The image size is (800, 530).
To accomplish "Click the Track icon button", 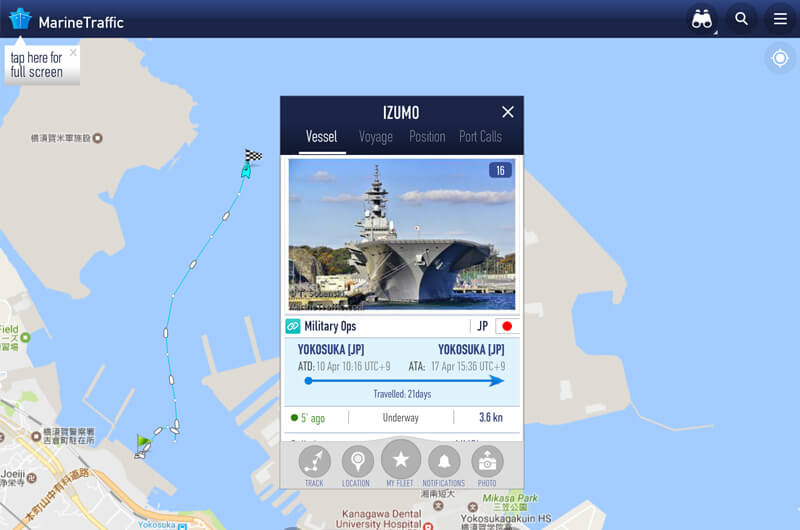I will pos(314,461).
